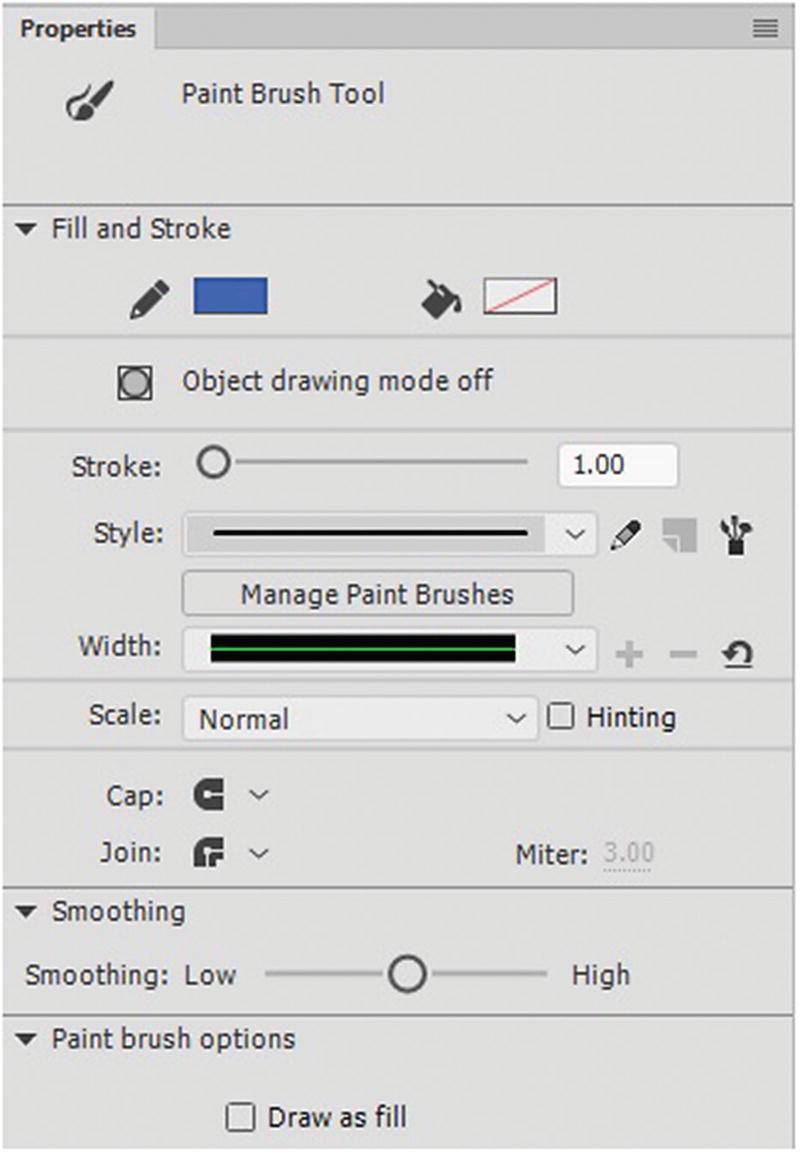This screenshot has height=1154, width=800.
Task: Open the blue stroke color swatch
Action: pos(230,297)
